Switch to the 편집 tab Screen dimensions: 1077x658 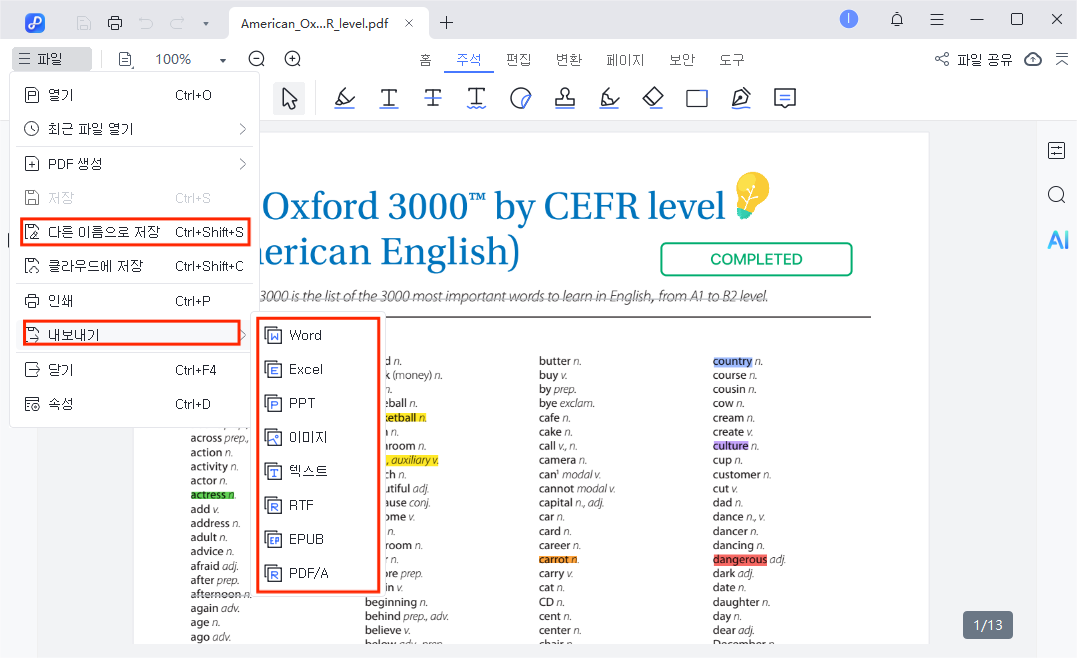518,60
